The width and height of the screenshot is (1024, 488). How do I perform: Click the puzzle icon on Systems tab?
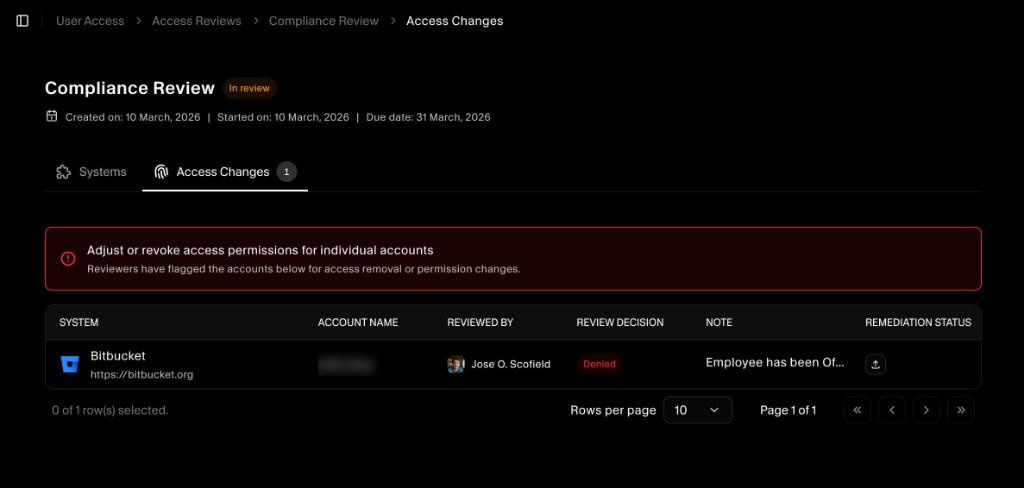pos(63,172)
